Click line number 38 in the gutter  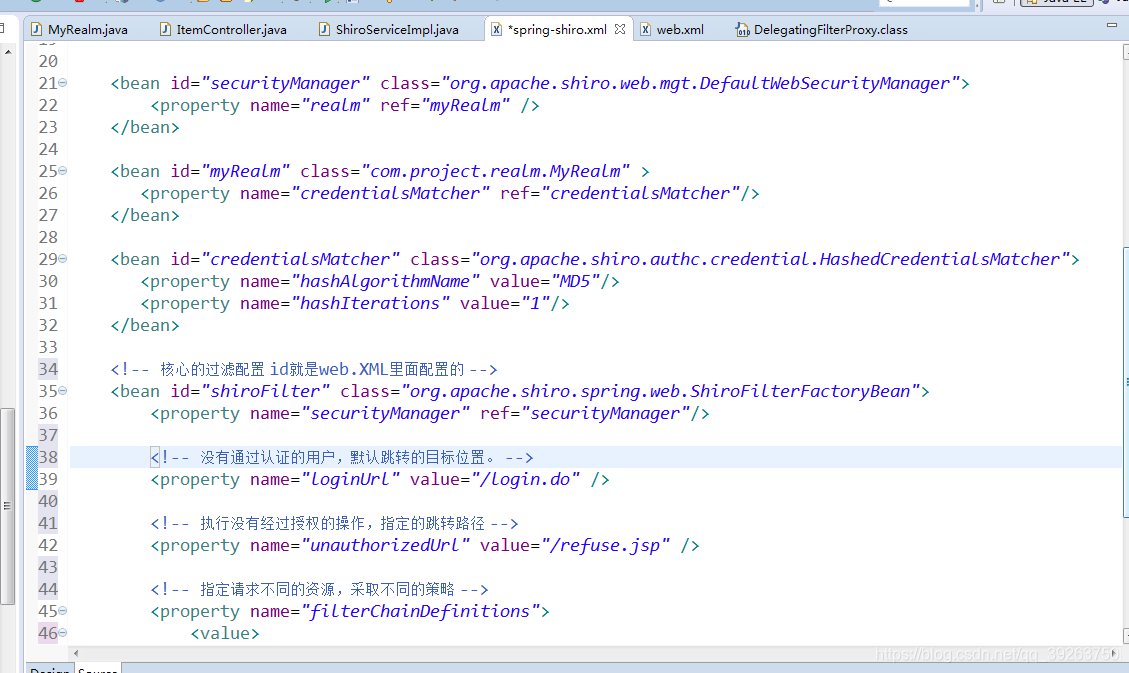tap(48, 457)
